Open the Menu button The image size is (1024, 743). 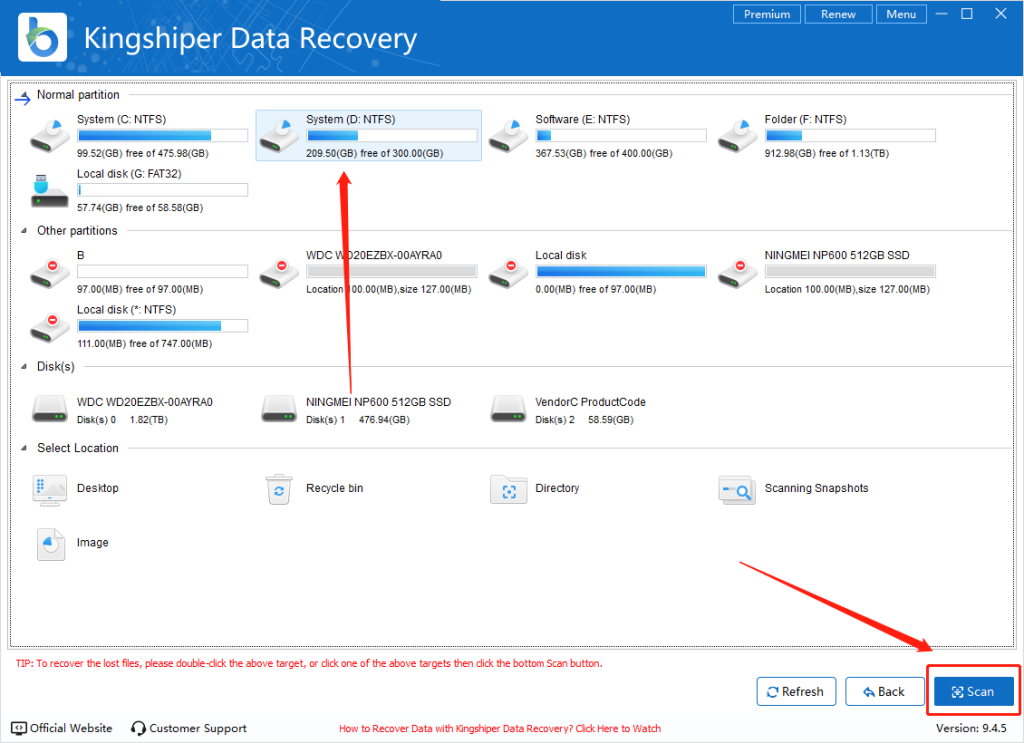901,14
